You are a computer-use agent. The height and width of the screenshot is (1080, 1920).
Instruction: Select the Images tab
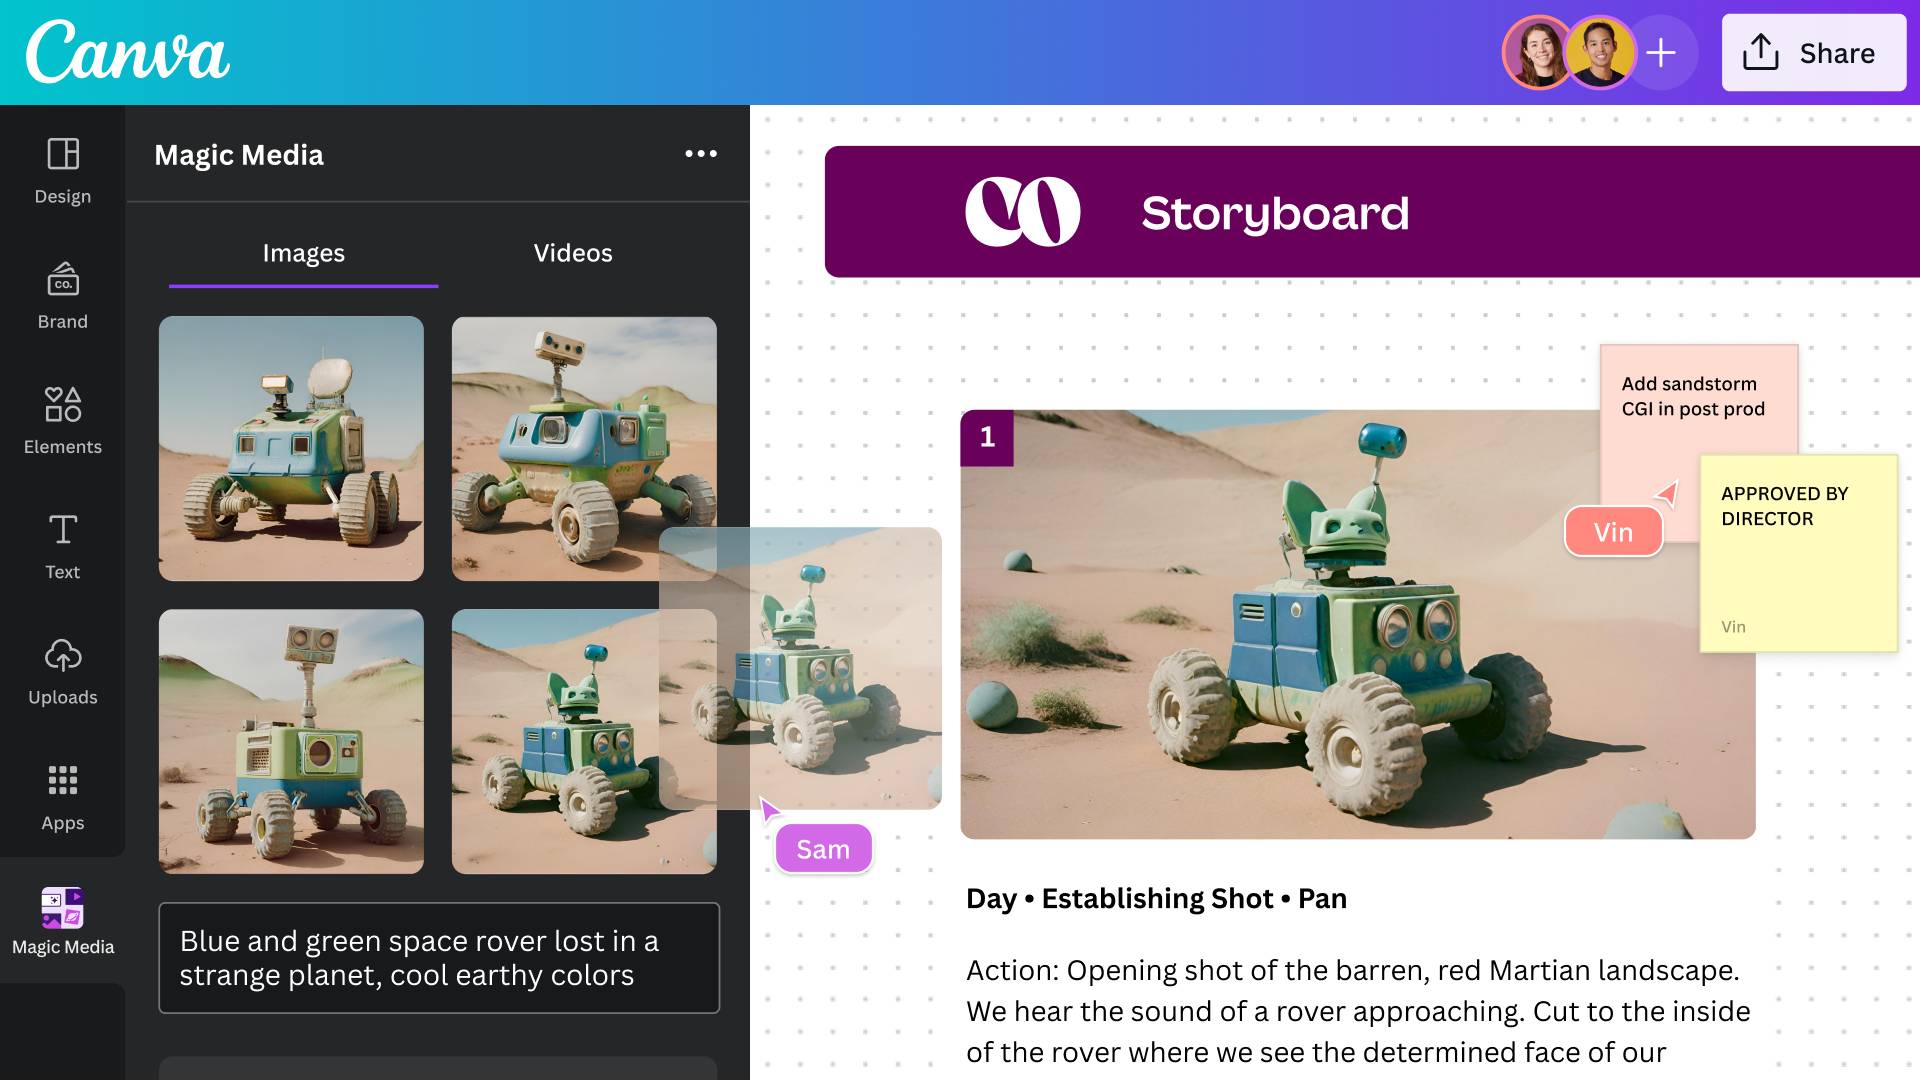[x=303, y=252]
